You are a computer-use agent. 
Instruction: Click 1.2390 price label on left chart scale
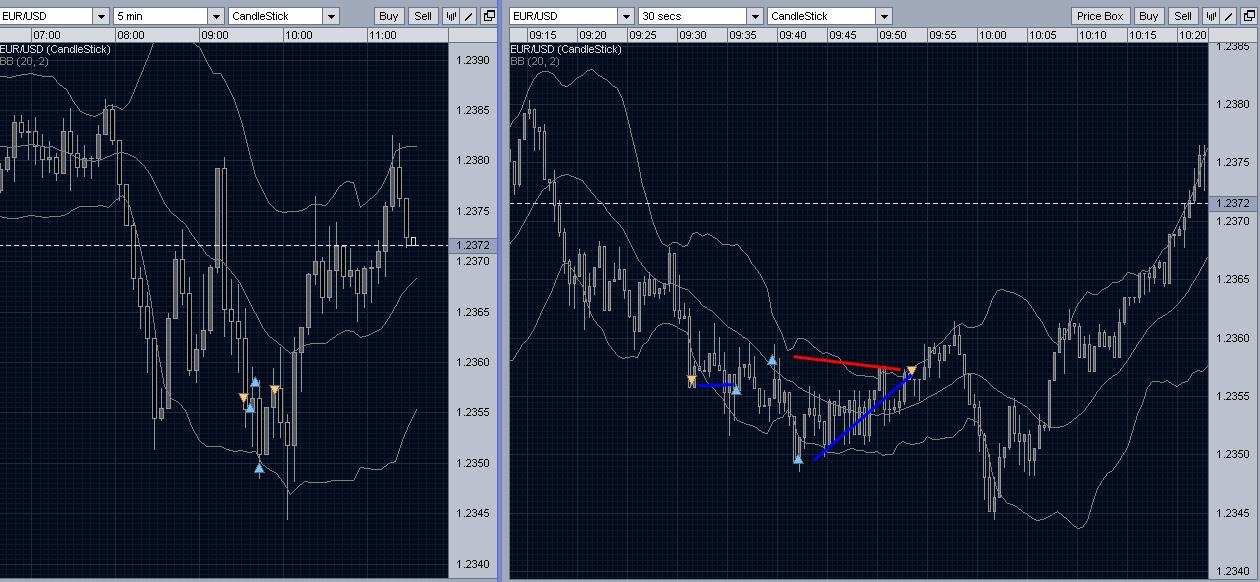click(472, 60)
